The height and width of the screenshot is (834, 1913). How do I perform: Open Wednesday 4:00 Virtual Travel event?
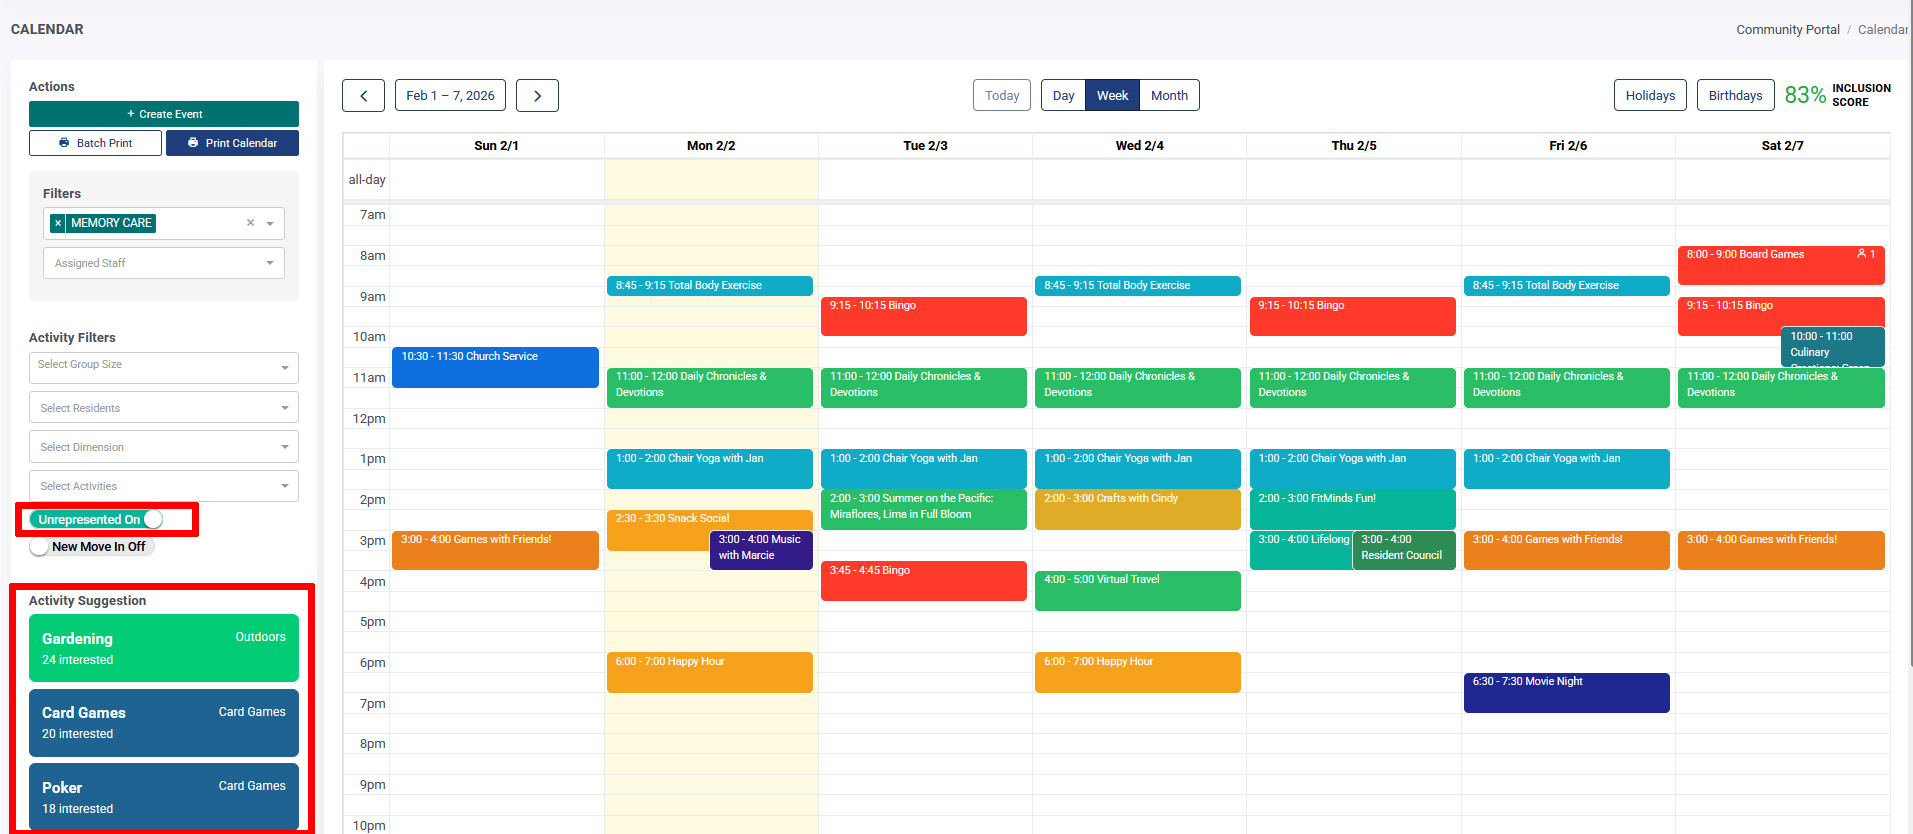(x=1137, y=591)
